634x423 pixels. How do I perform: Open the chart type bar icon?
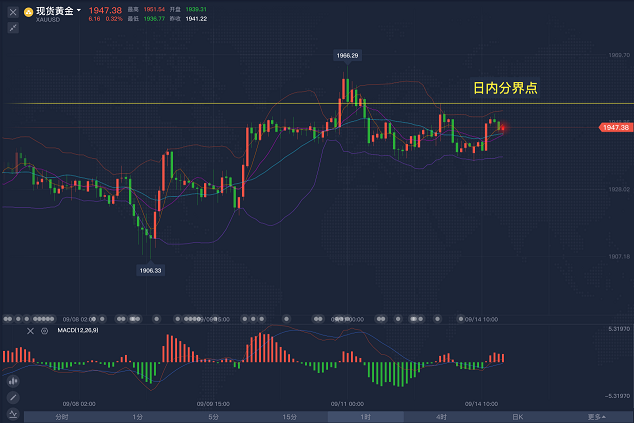[13, 380]
